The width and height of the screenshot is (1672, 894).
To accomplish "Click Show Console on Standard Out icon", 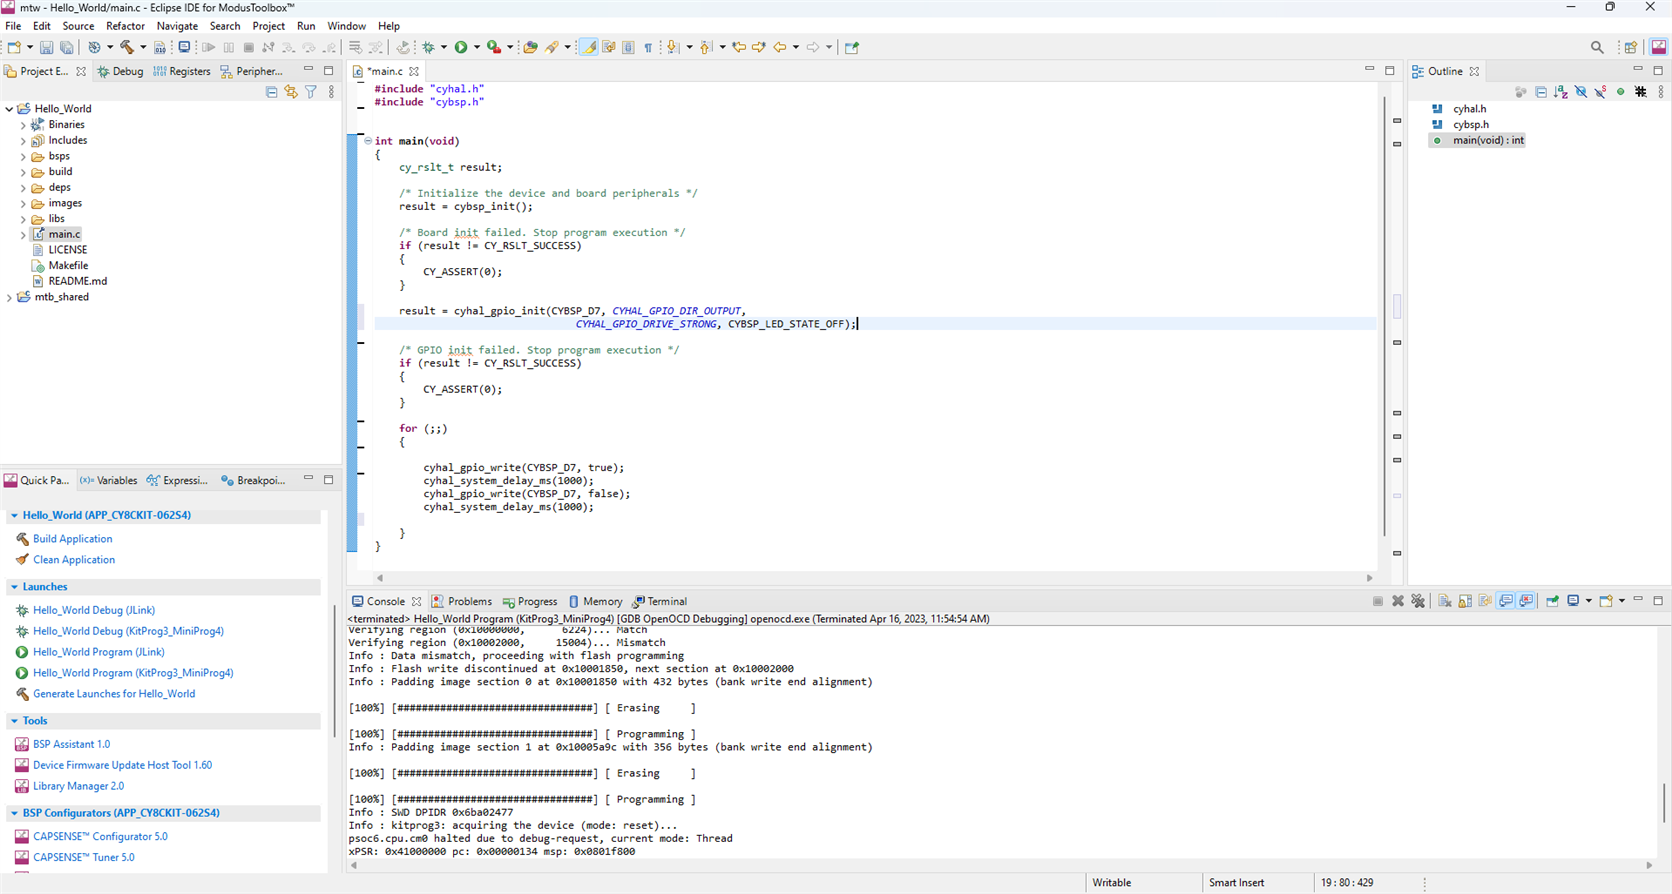I will [1505, 601].
